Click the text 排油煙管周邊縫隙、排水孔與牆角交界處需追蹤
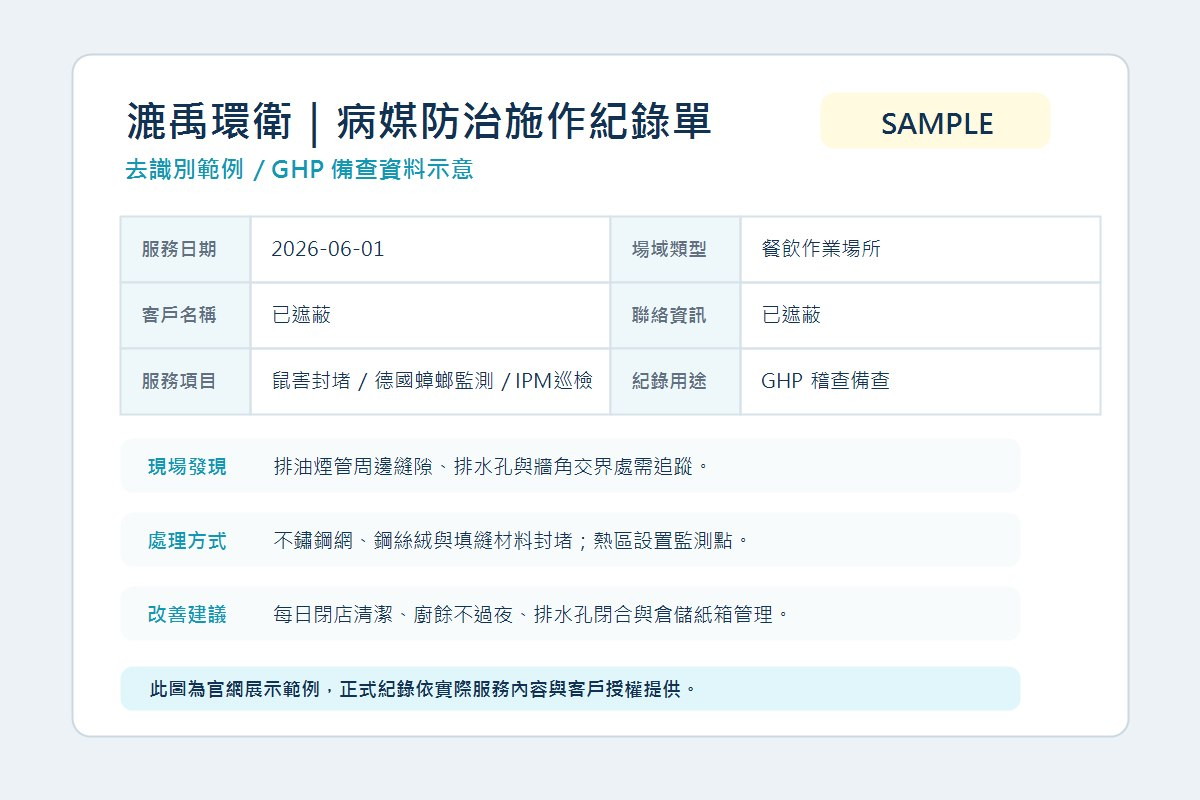Screen dimensions: 1200x800 click(x=491, y=466)
